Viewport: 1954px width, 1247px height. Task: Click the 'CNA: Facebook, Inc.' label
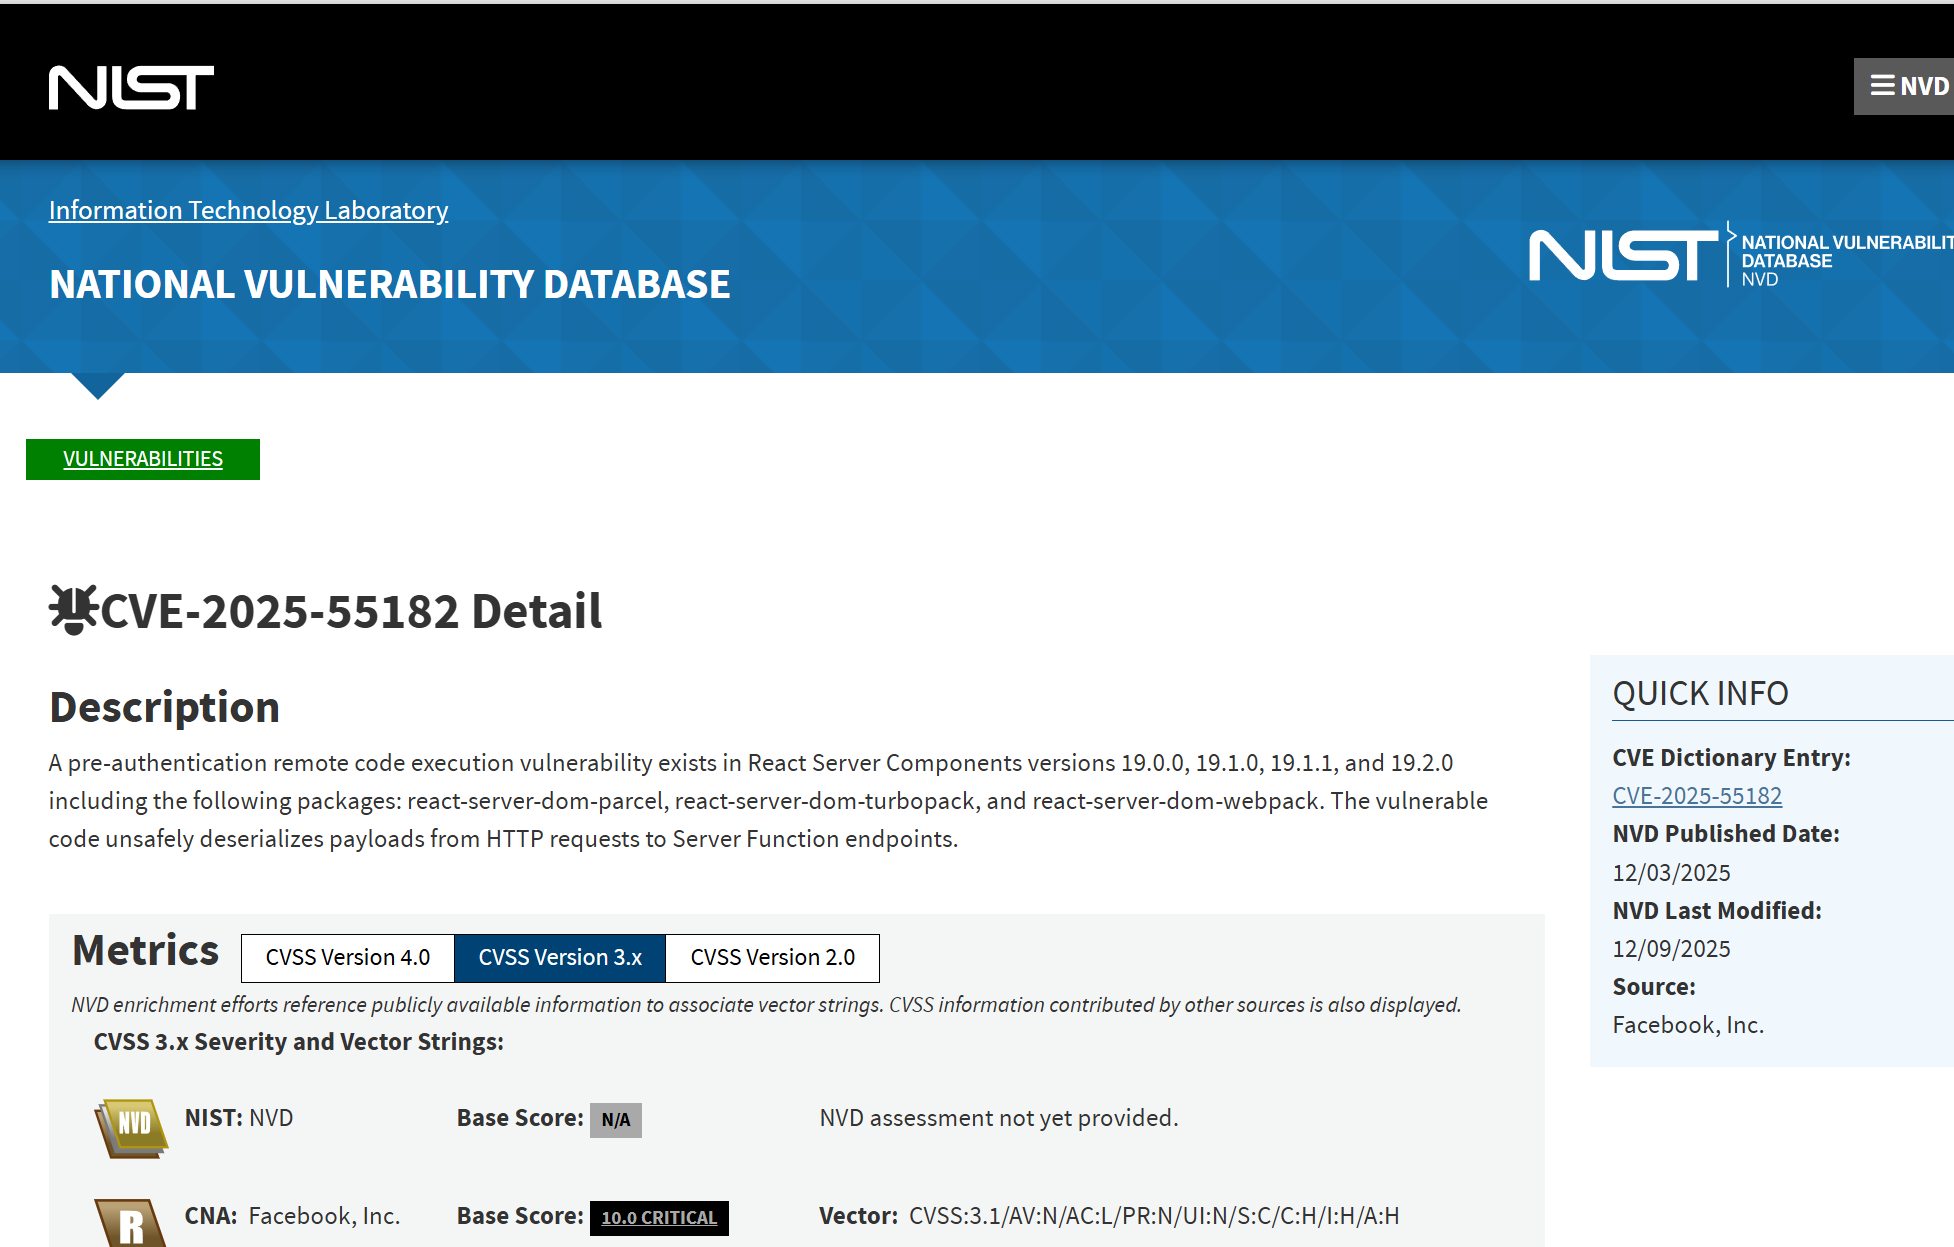pos(292,1216)
